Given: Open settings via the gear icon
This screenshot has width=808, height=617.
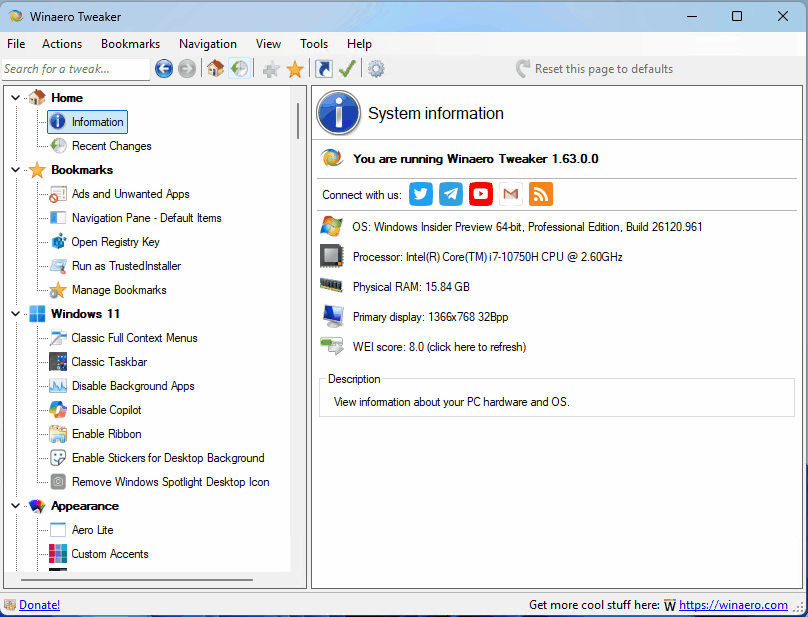Looking at the screenshot, I should point(374,69).
